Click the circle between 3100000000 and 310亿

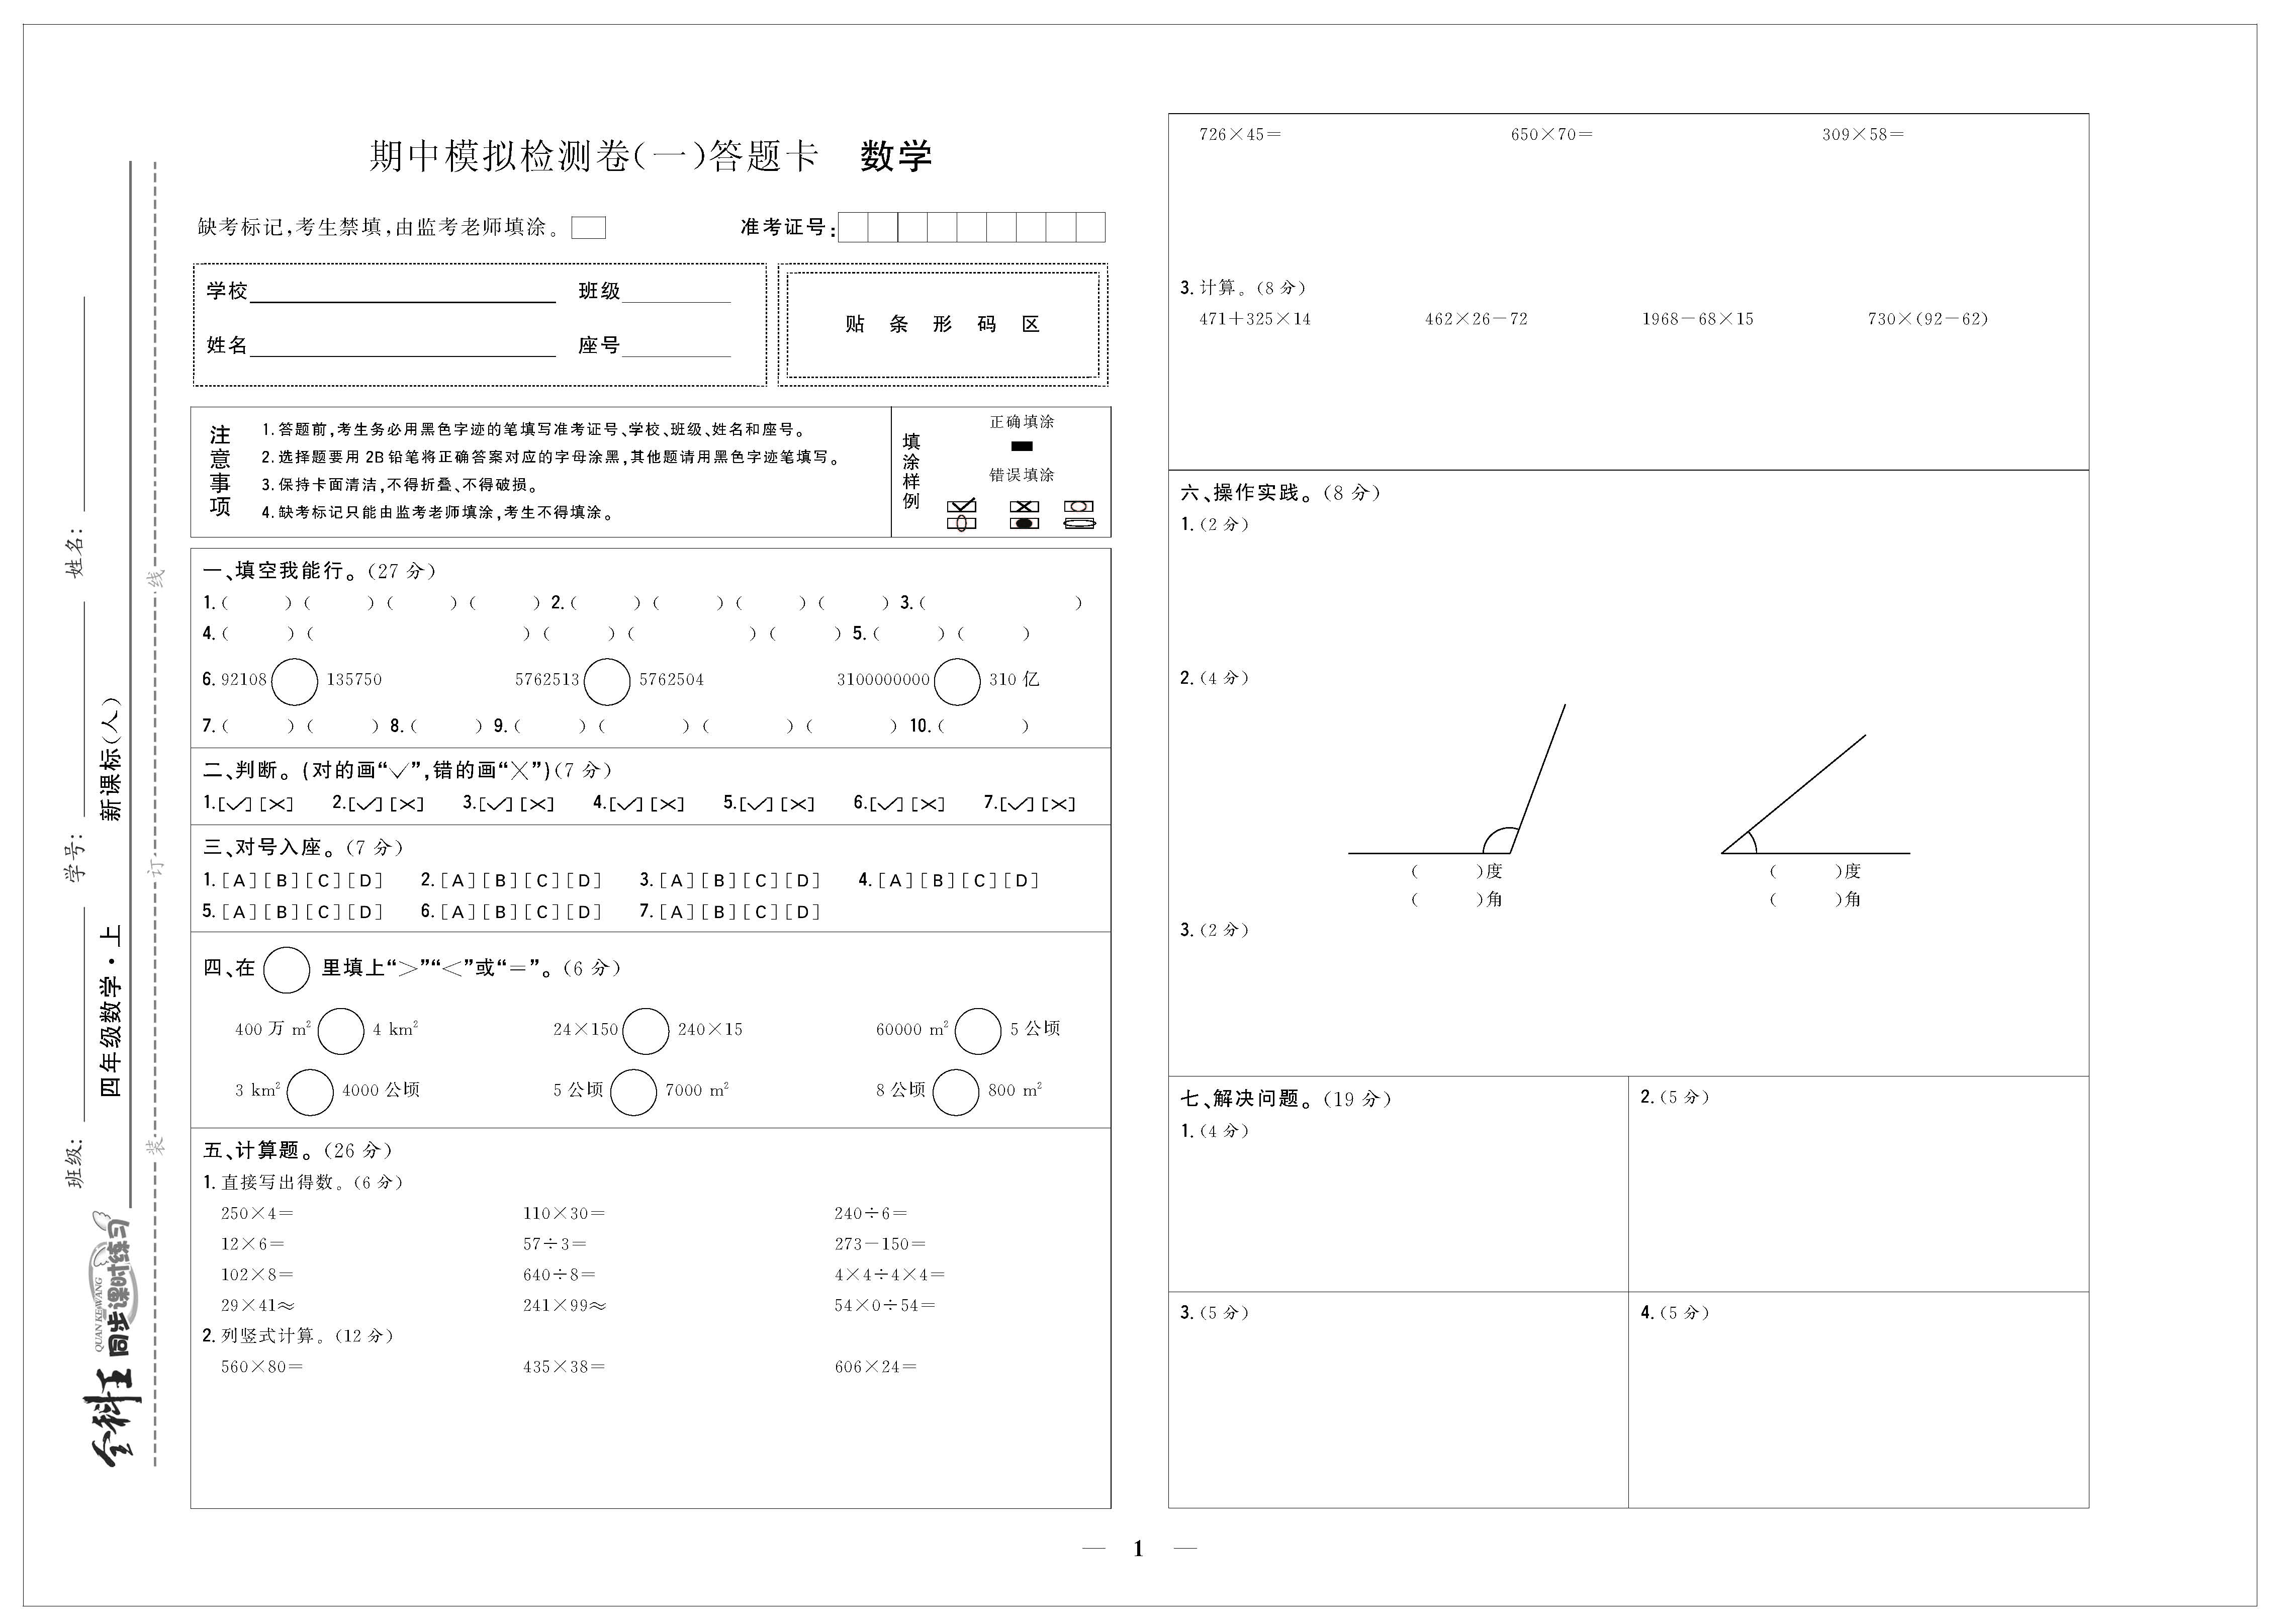tap(957, 681)
